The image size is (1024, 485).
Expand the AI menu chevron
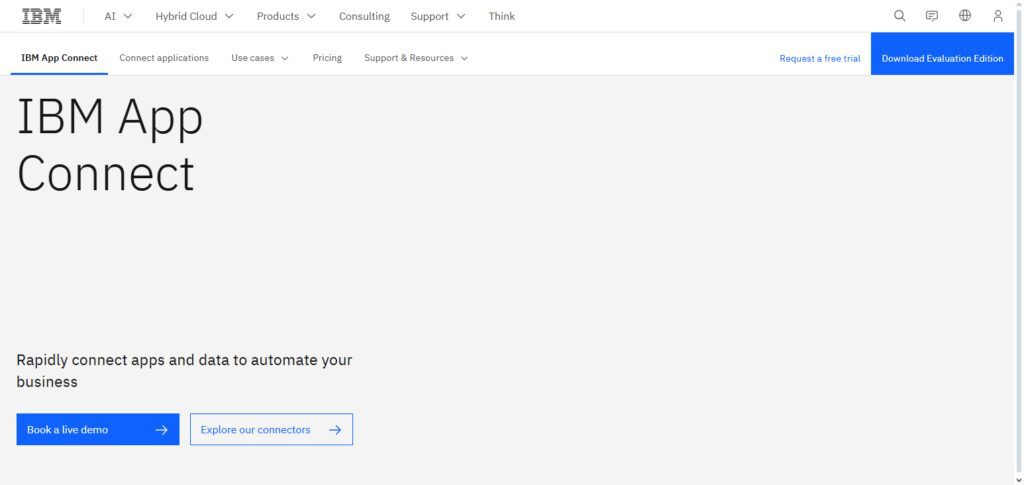[x=127, y=16]
